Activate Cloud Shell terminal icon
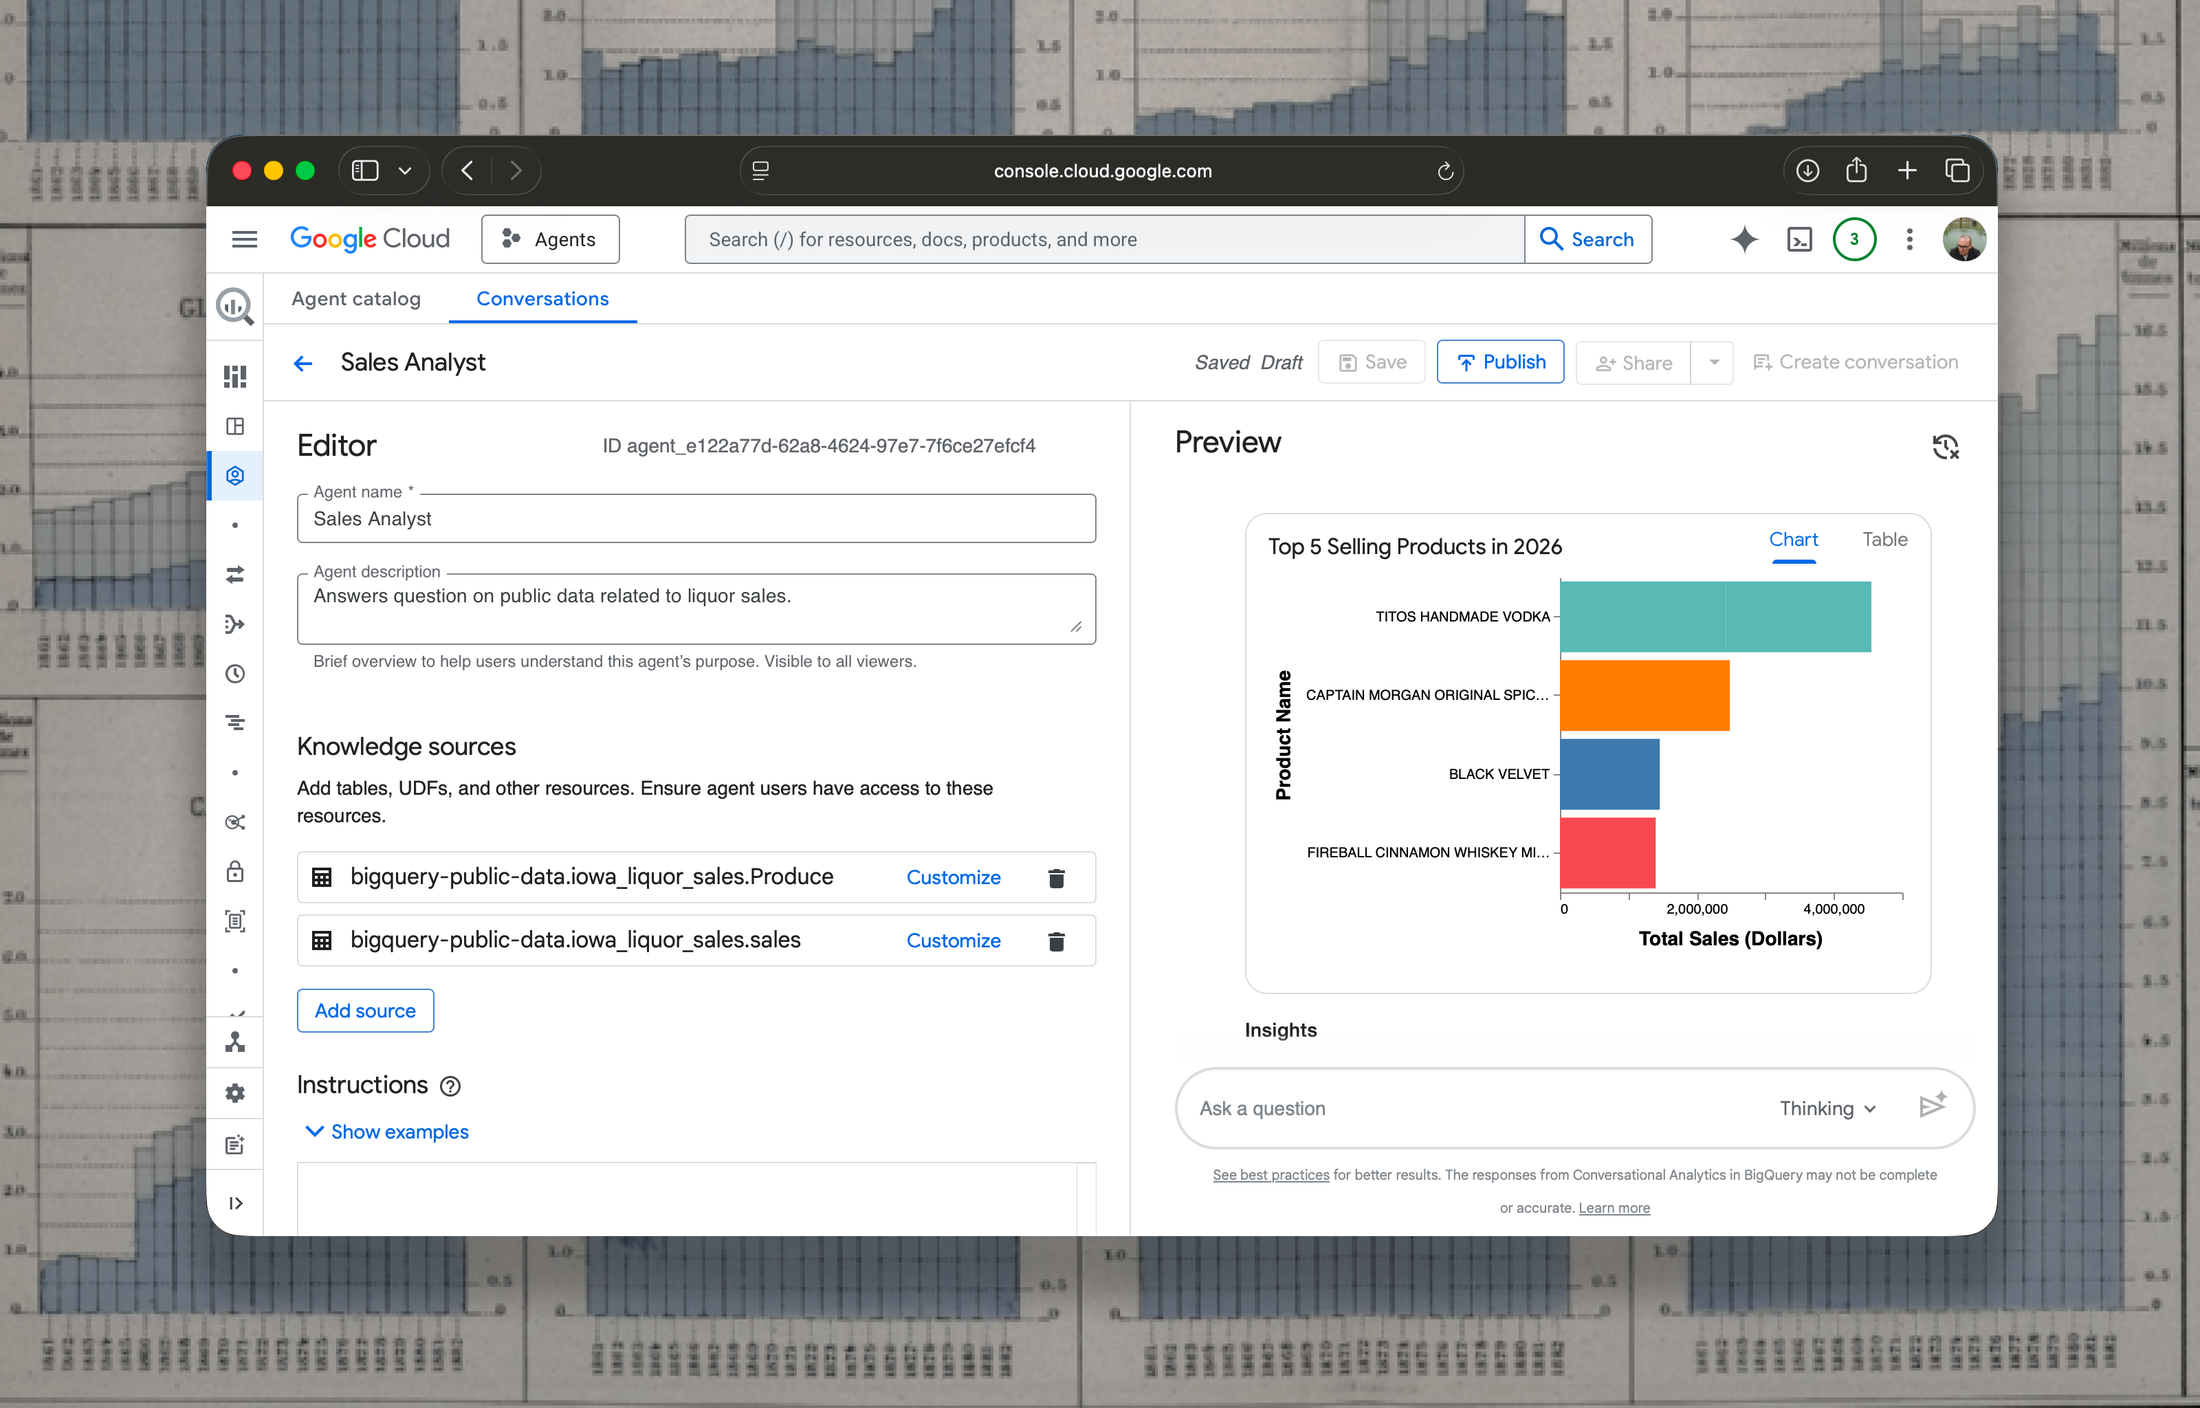The height and width of the screenshot is (1408, 2200). [x=1799, y=239]
